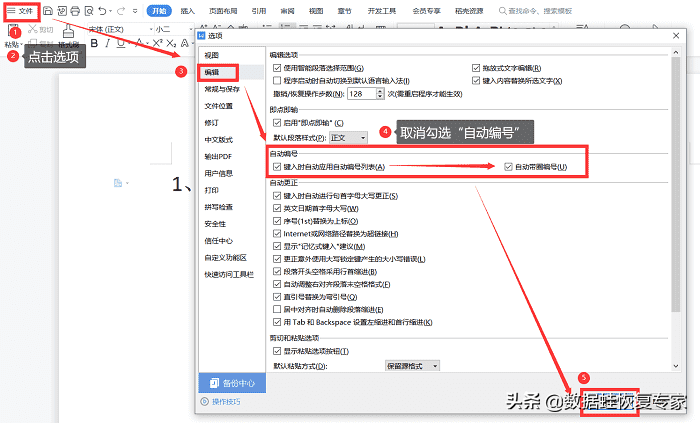The height and width of the screenshot is (423, 700).
Task: Switch to the 页面布局 ribbon tab
Action: 223,11
